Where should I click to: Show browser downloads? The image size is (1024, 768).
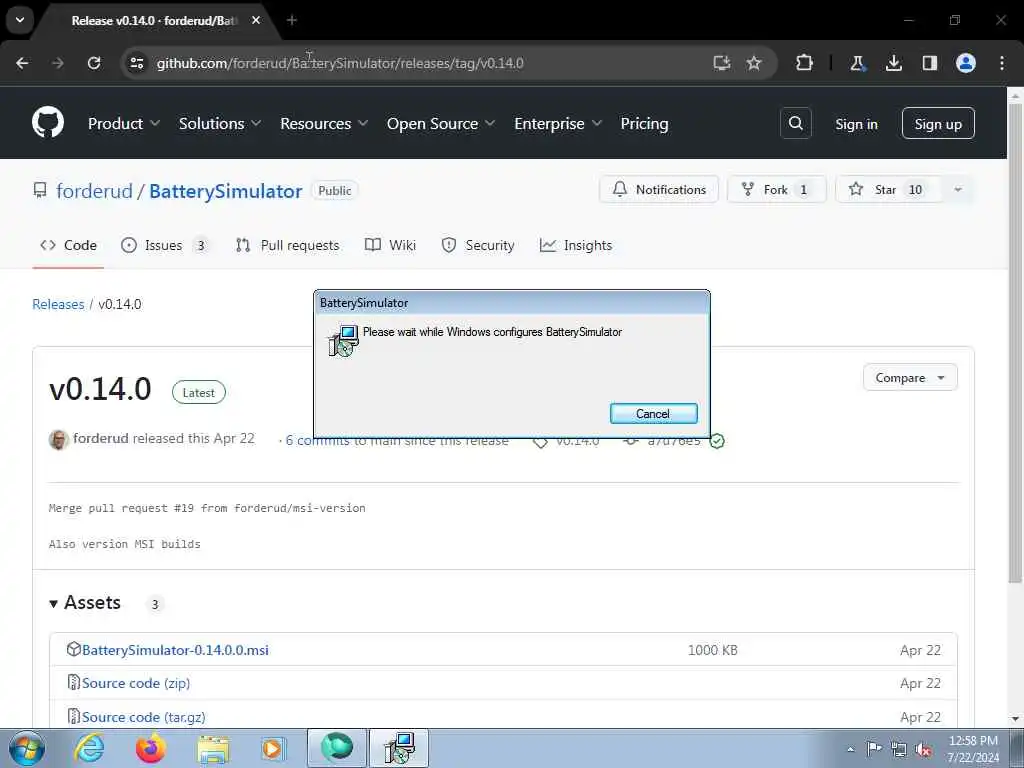(893, 63)
